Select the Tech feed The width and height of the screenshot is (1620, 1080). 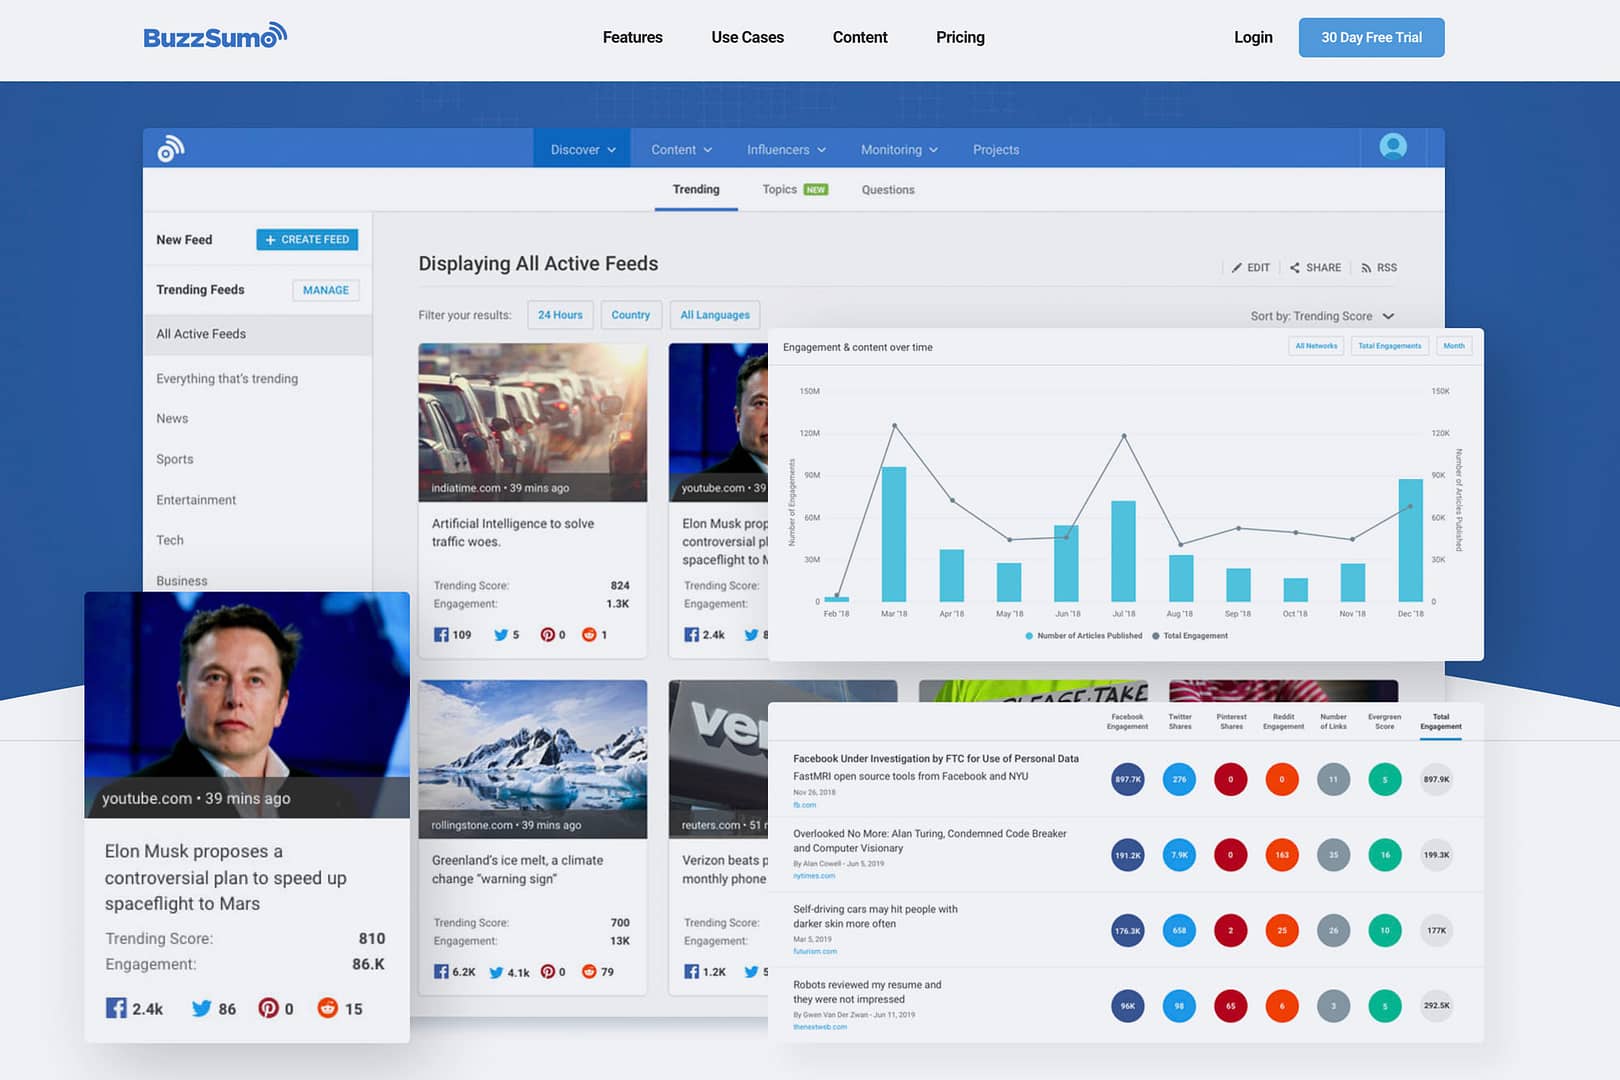coord(170,540)
